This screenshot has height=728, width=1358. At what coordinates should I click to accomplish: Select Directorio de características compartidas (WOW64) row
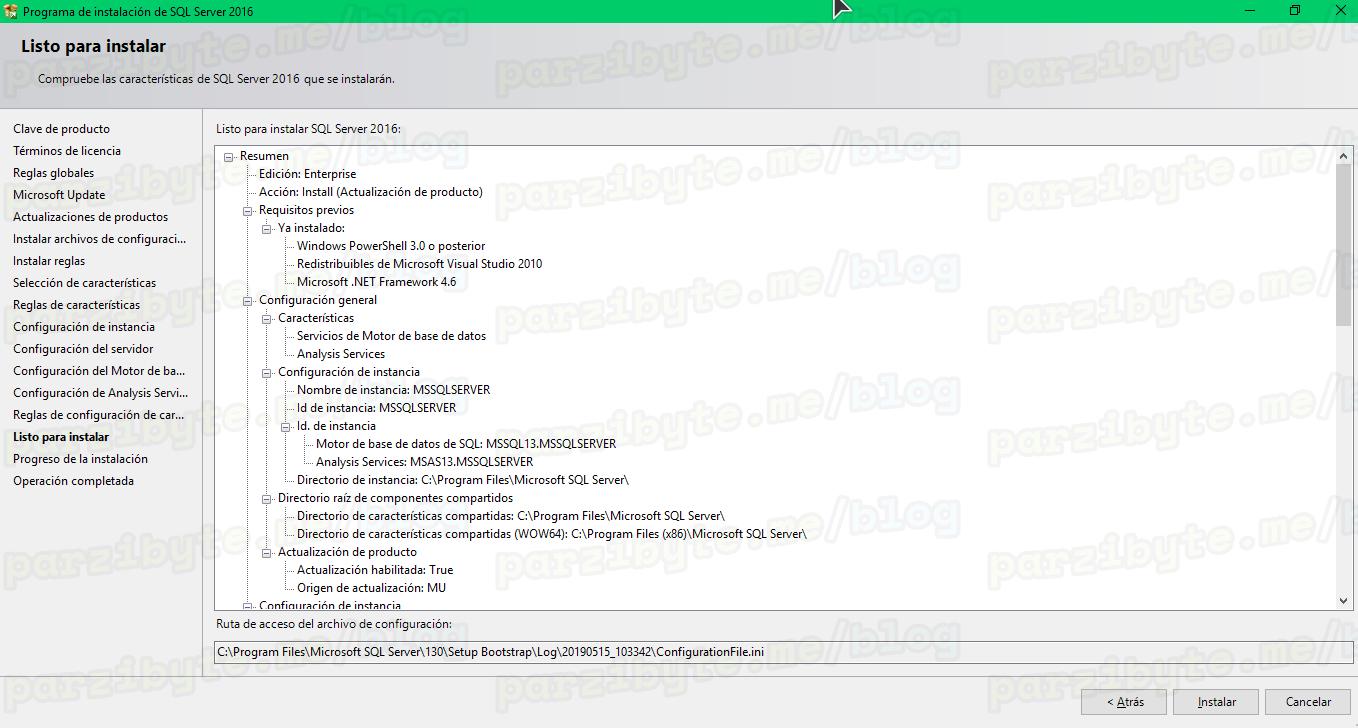click(551, 534)
